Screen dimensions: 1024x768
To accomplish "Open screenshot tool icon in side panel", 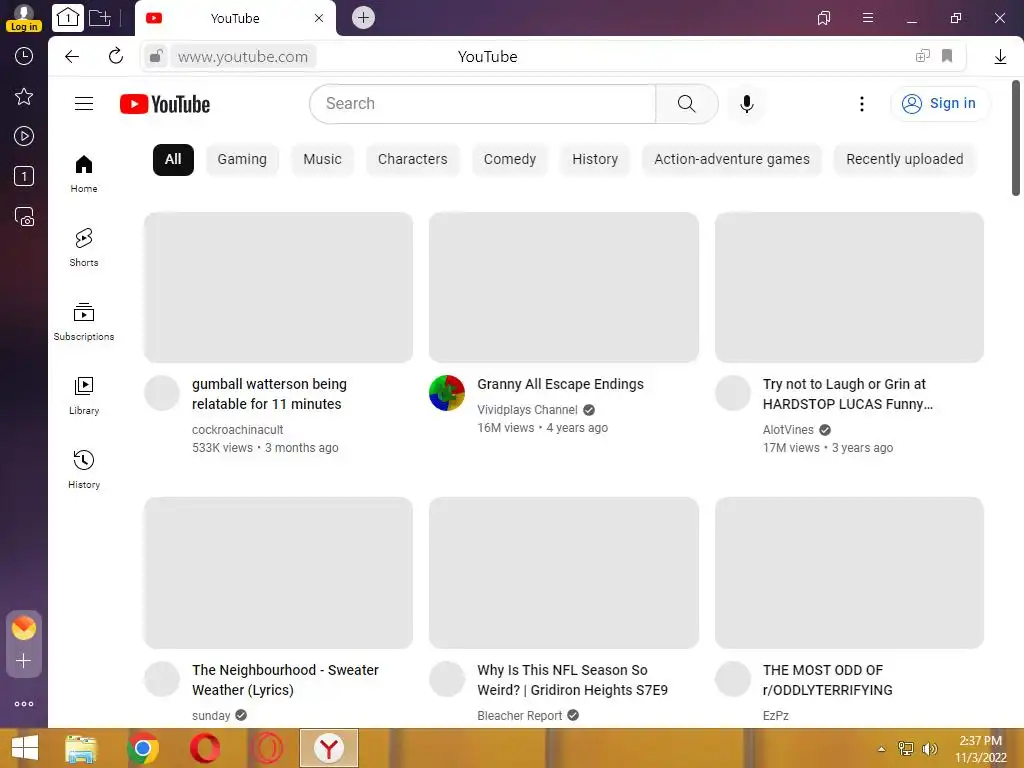I will click(x=24, y=216).
